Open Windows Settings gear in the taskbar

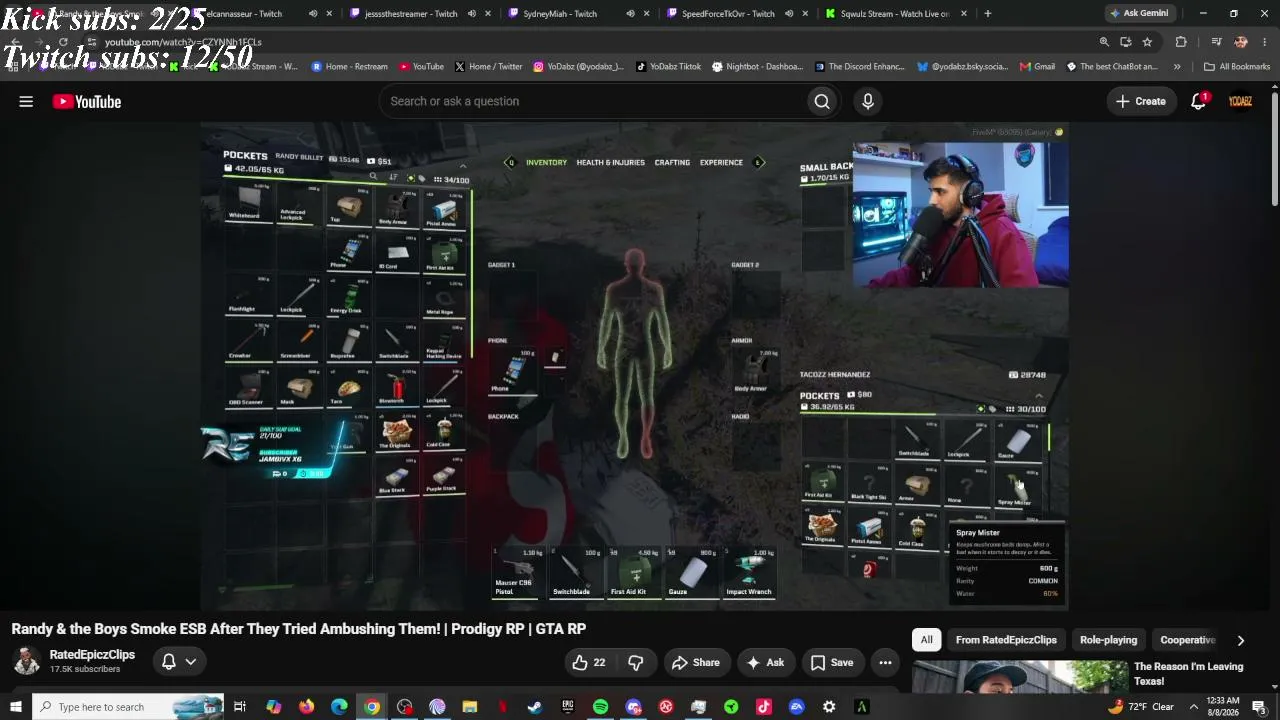click(829, 707)
